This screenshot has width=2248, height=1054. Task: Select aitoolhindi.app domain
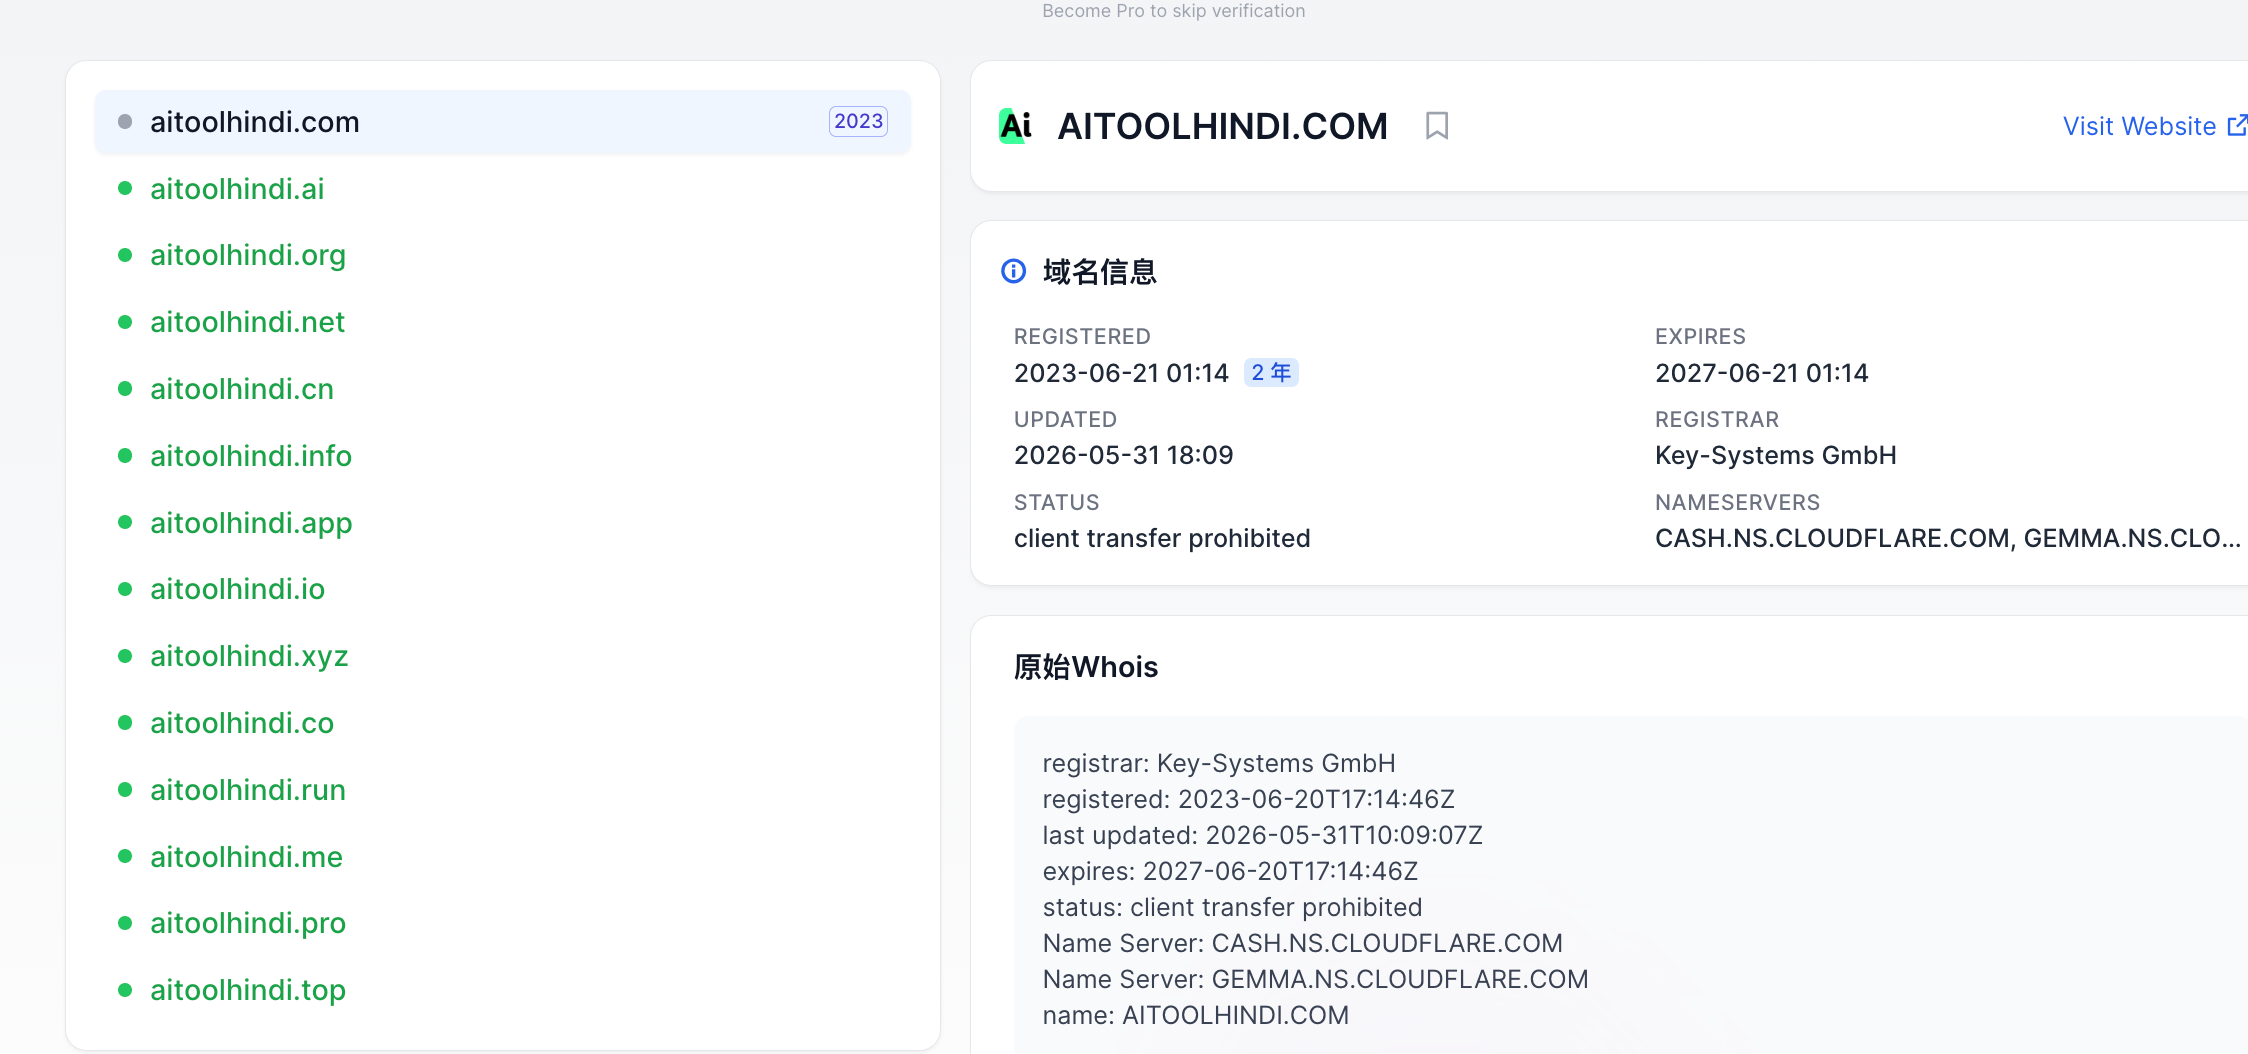(x=251, y=523)
